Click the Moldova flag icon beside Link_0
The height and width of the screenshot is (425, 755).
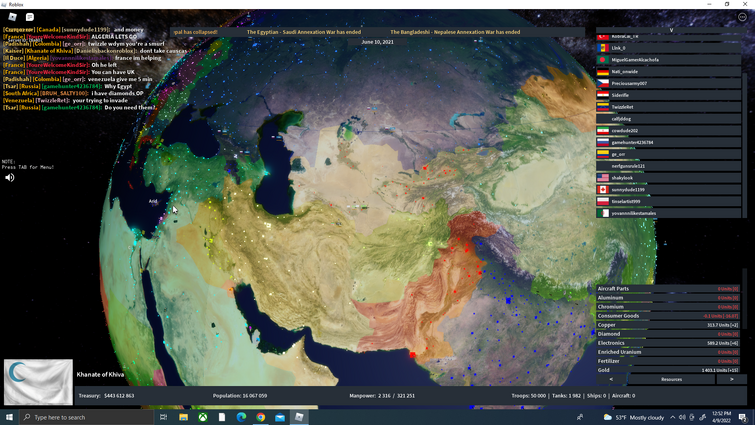coord(603,48)
